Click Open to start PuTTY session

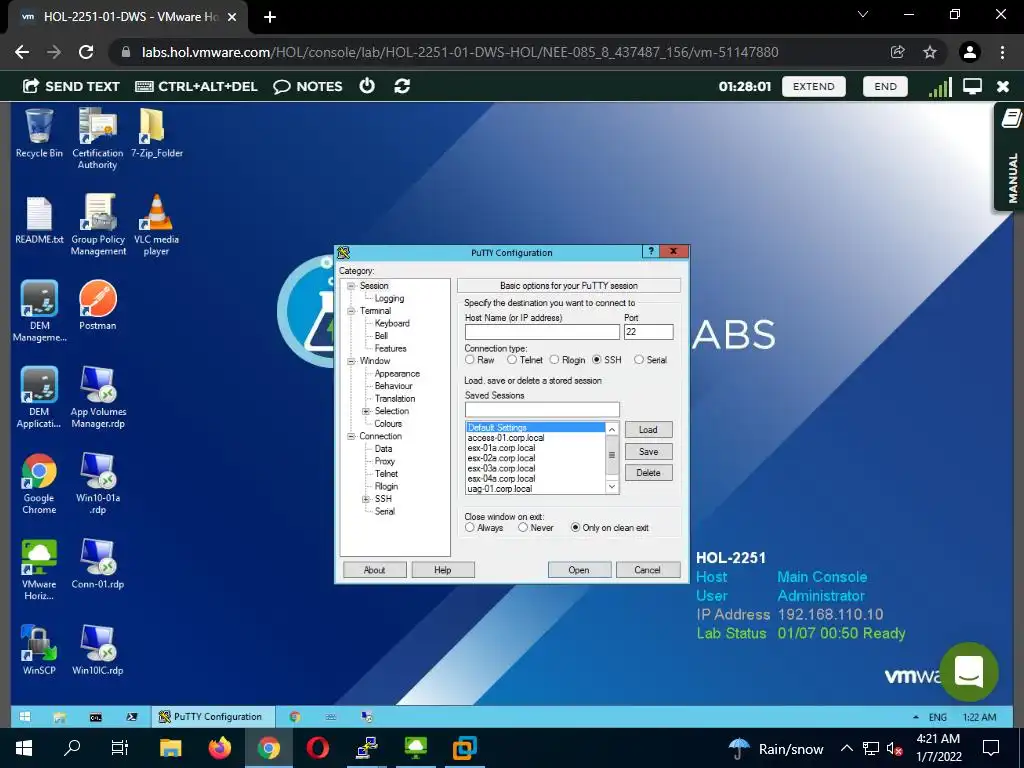point(579,570)
